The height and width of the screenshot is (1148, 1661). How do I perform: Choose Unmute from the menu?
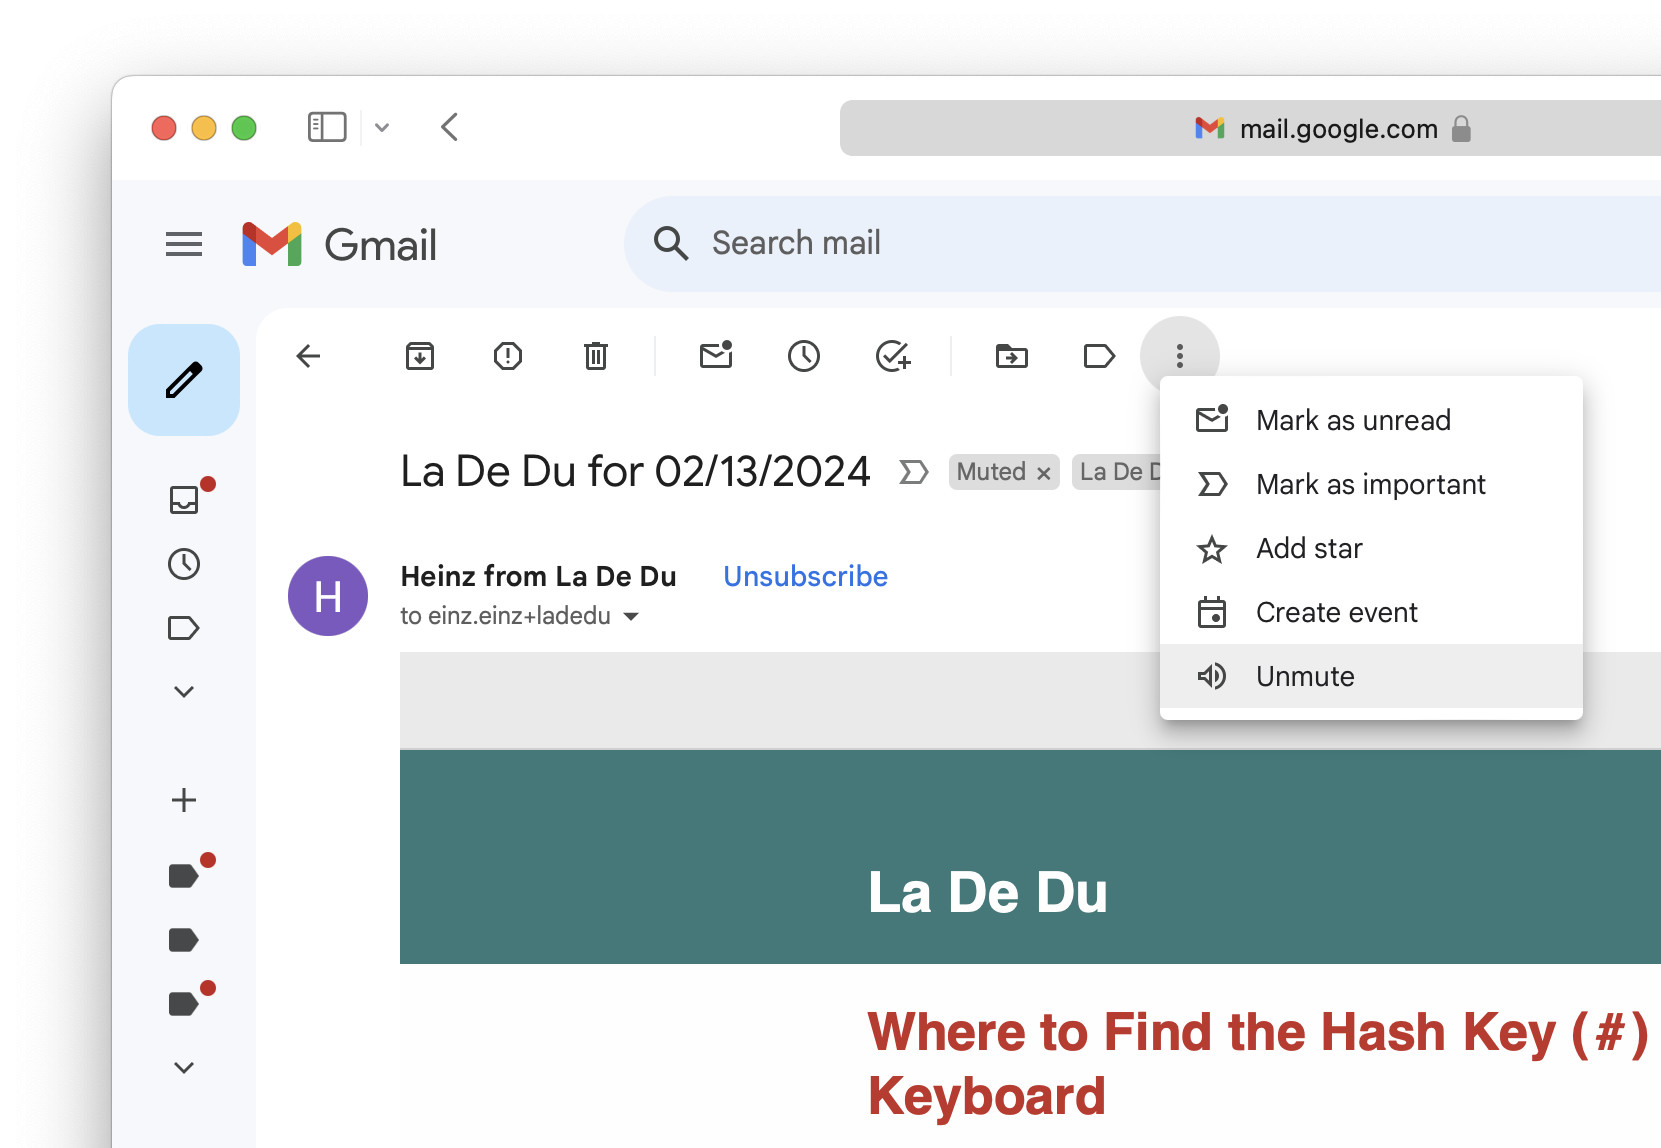tap(1371, 676)
